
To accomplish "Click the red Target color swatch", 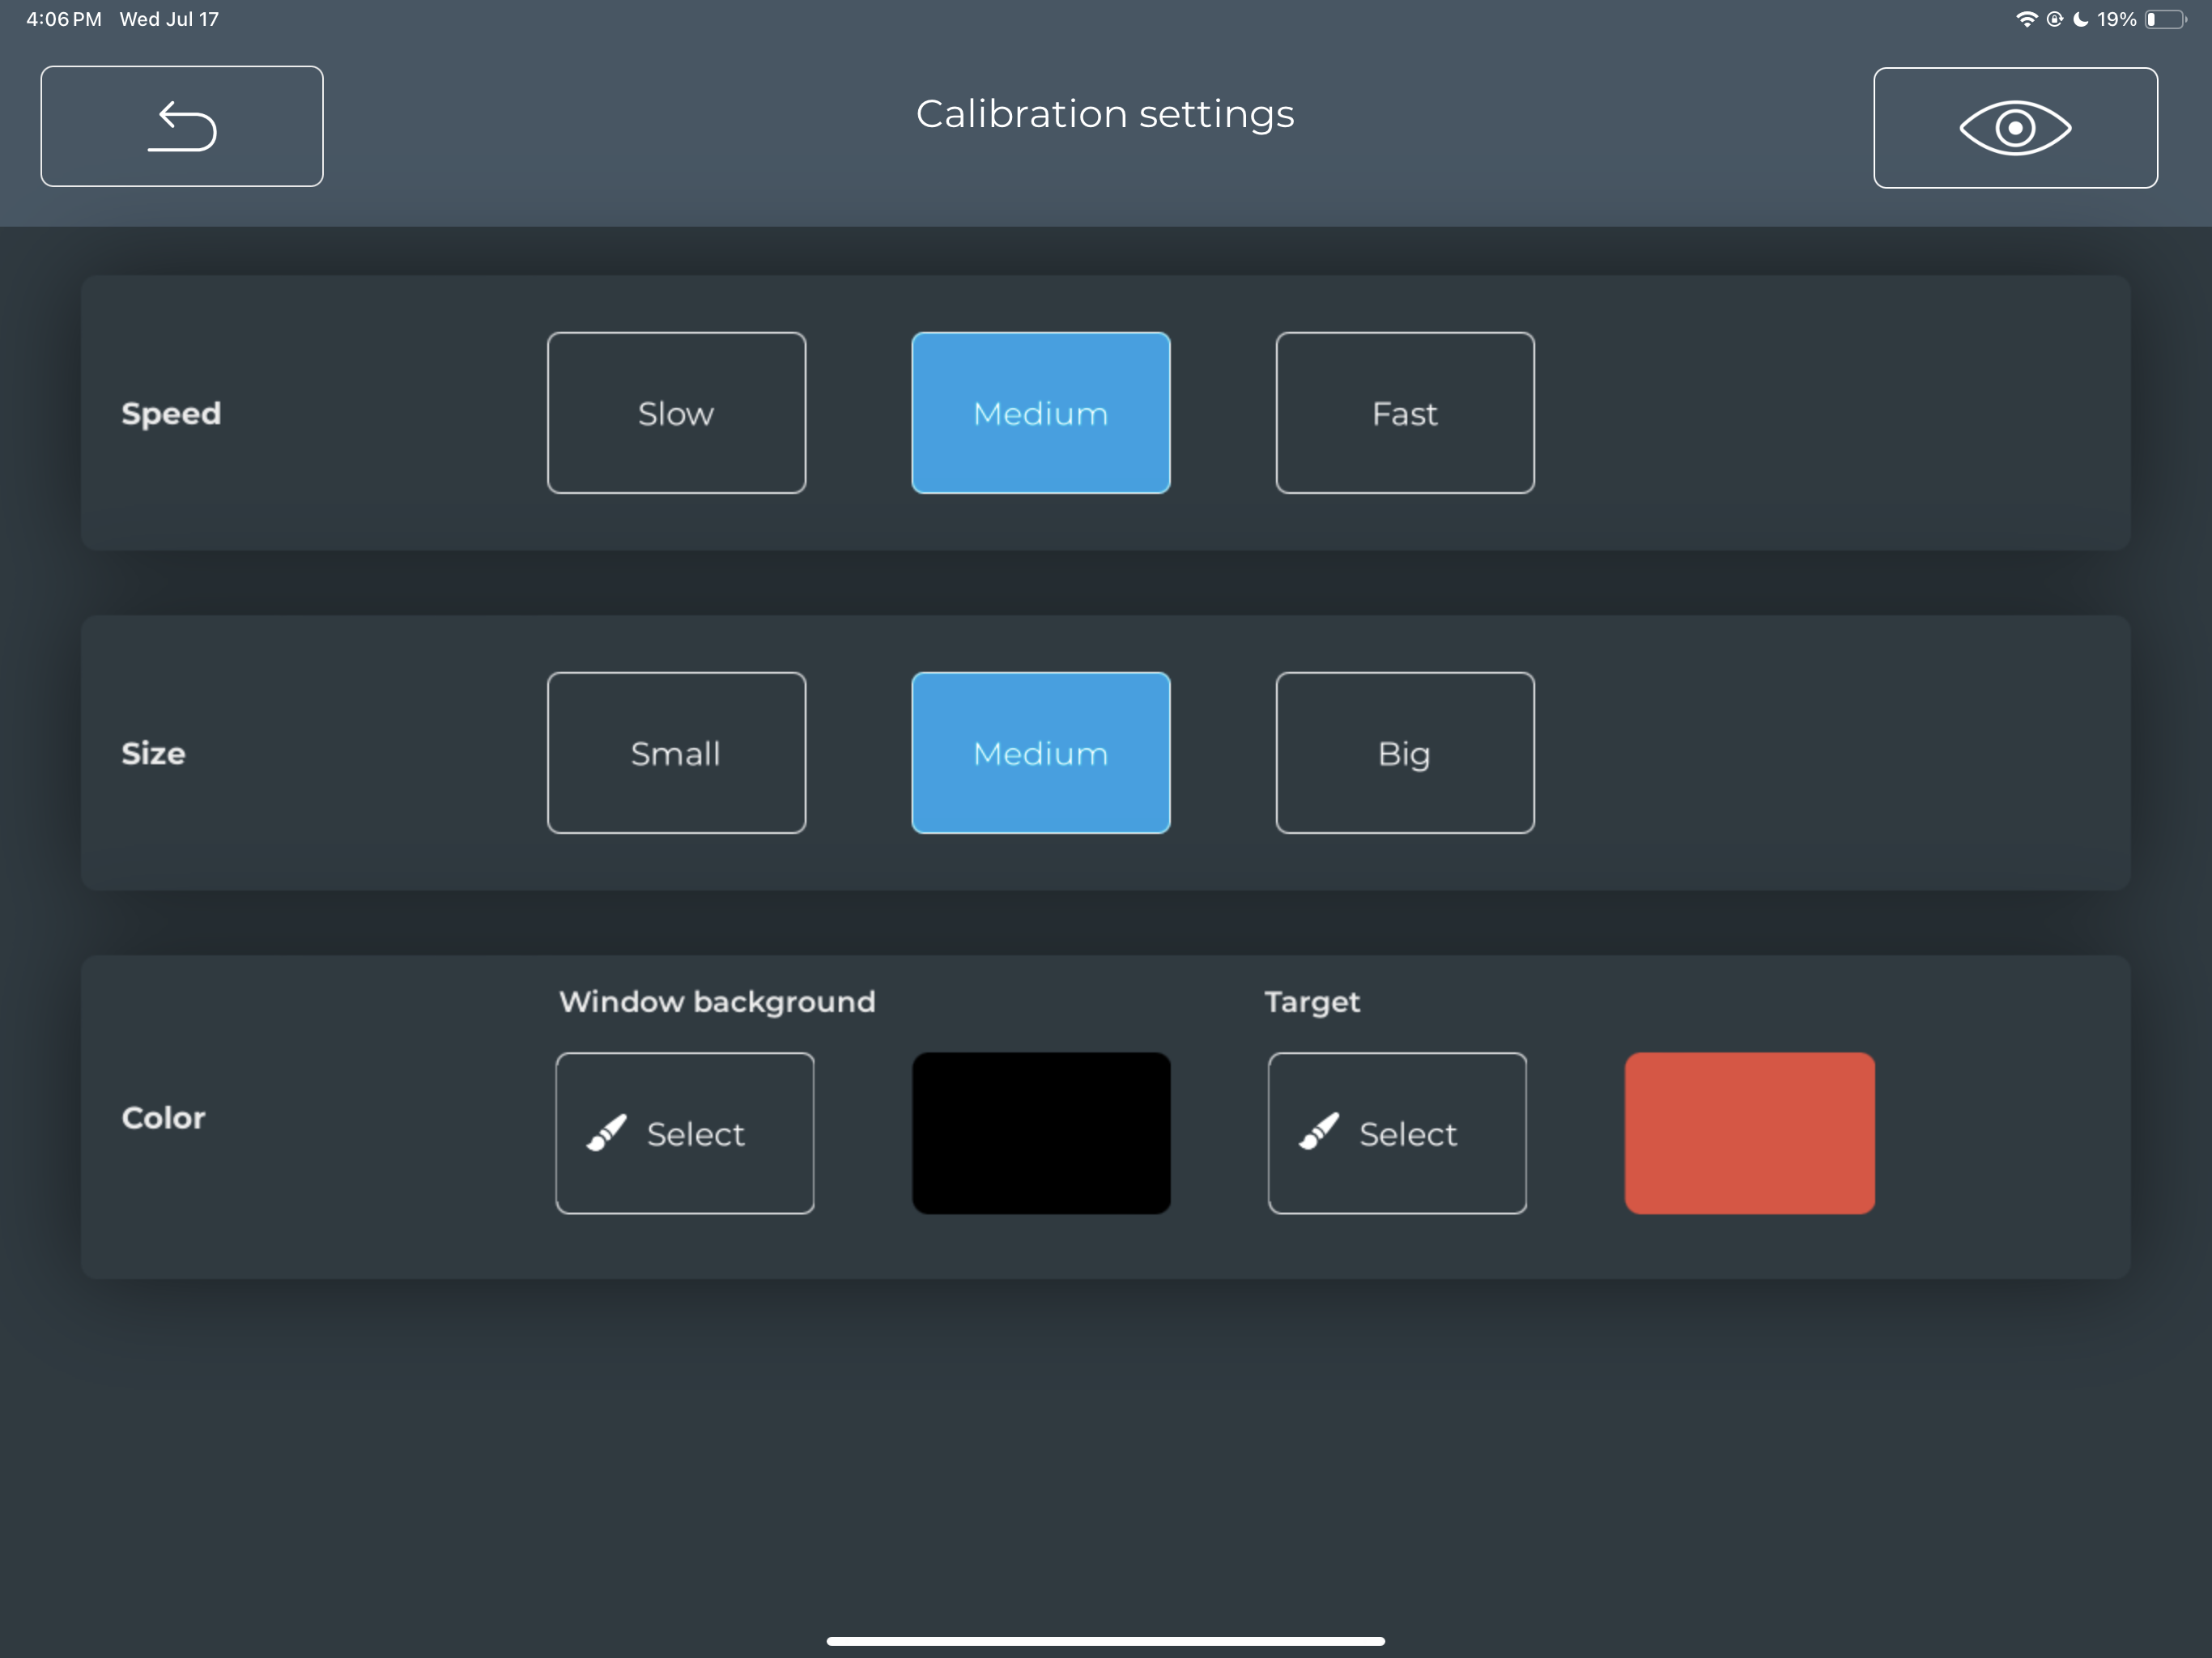I will (1750, 1134).
